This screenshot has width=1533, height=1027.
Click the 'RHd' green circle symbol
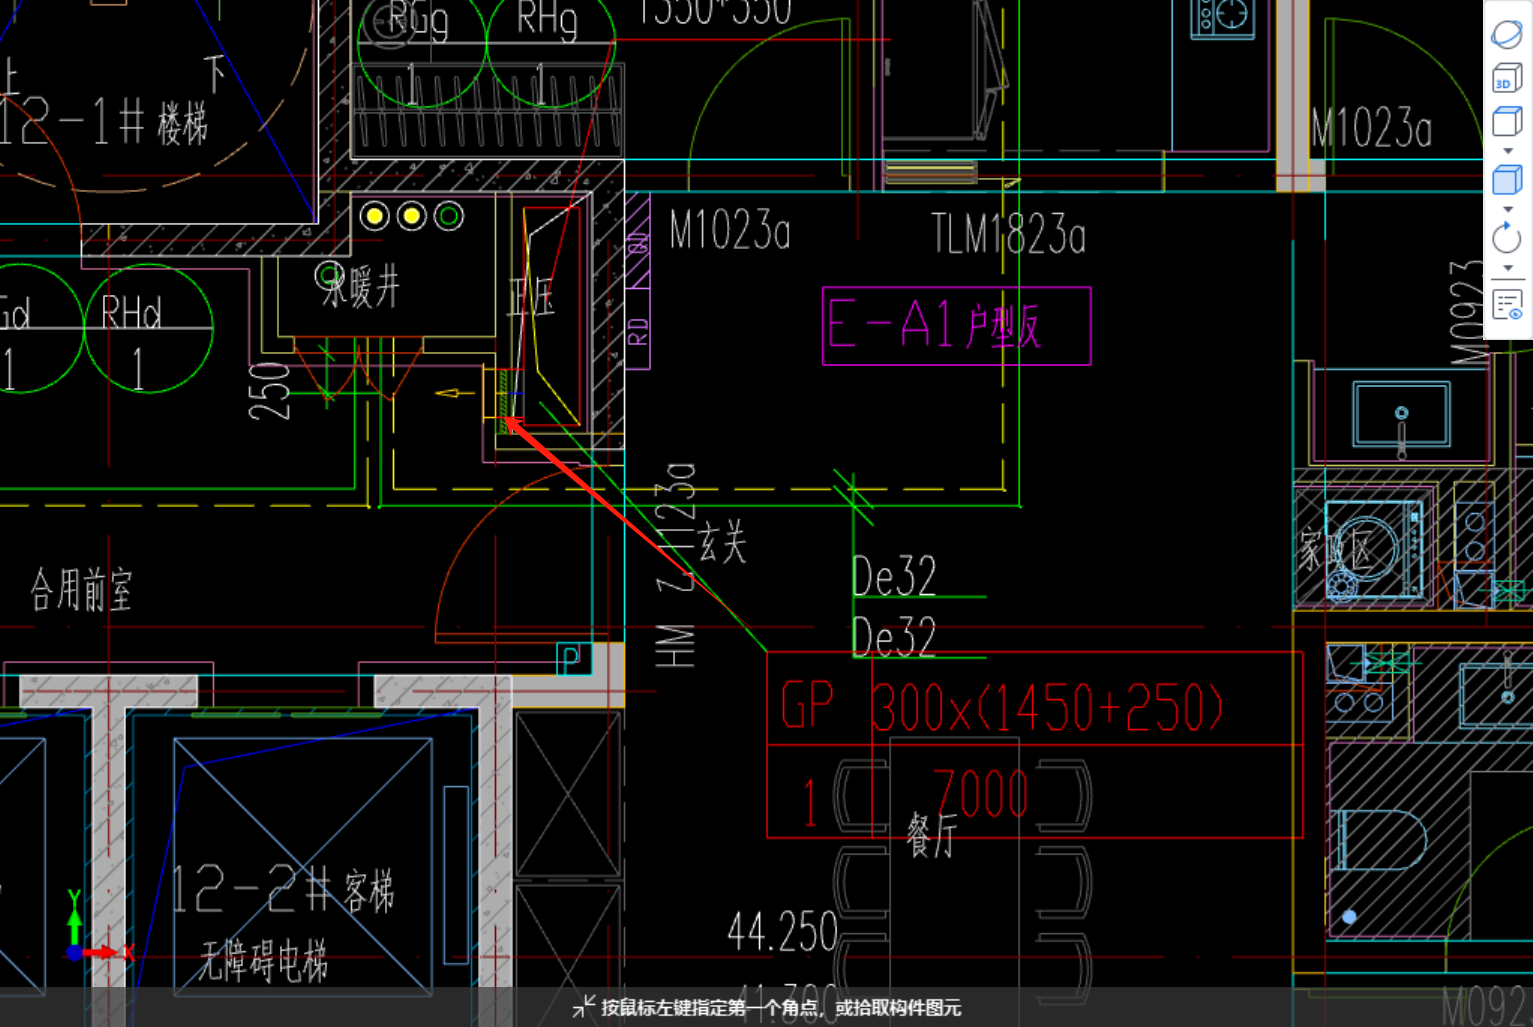[x=148, y=328]
